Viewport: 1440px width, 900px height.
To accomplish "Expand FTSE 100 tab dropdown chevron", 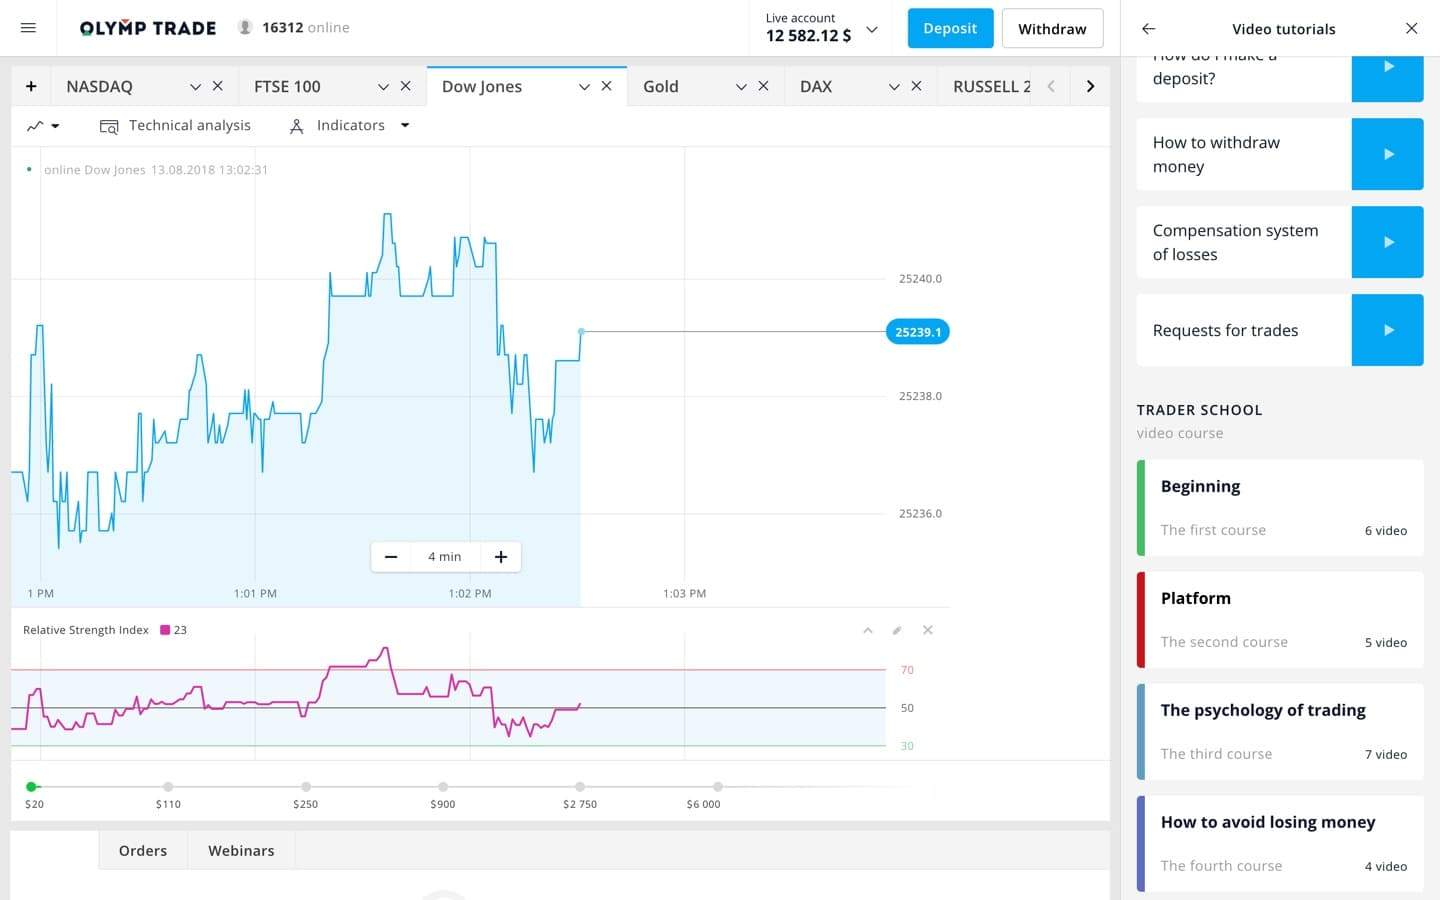I will point(383,87).
